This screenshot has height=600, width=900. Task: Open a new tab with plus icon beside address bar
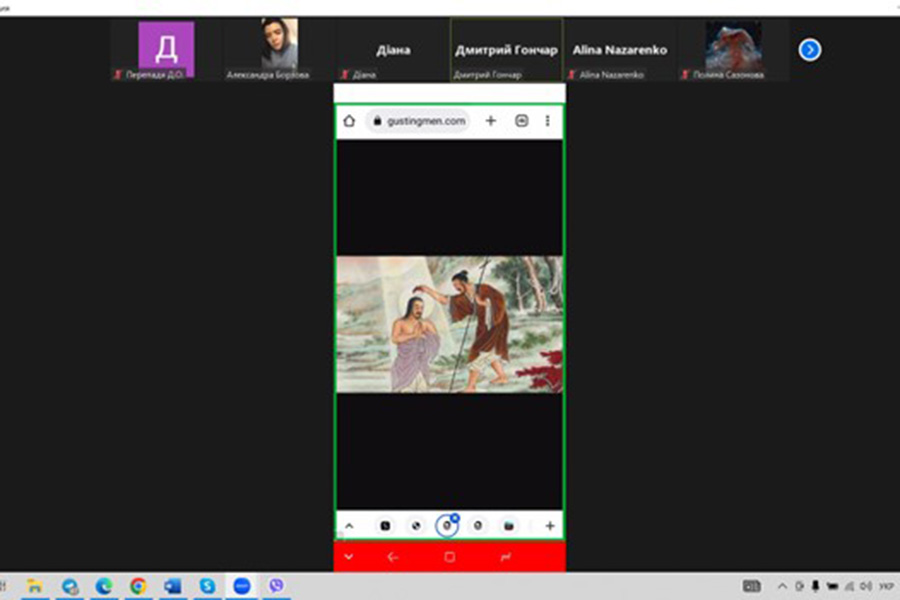(490, 121)
